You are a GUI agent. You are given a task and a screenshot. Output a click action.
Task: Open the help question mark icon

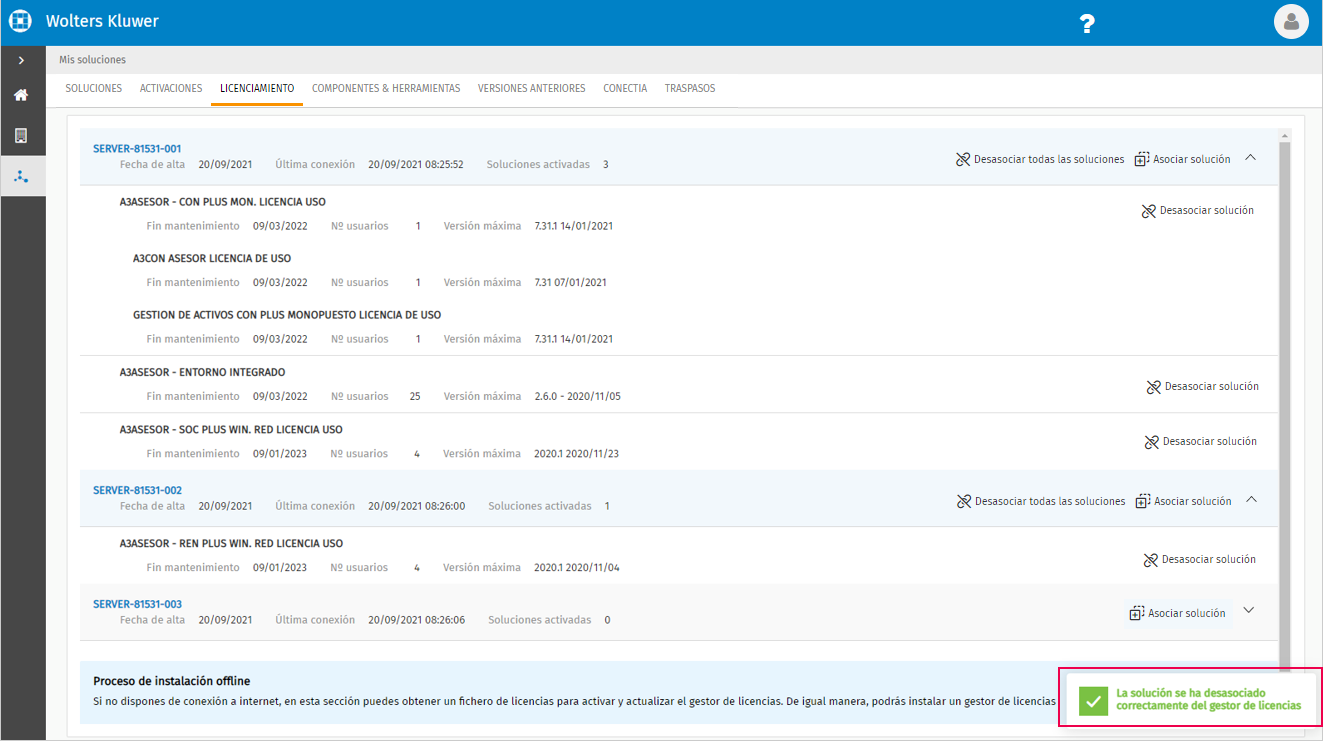tap(1087, 23)
